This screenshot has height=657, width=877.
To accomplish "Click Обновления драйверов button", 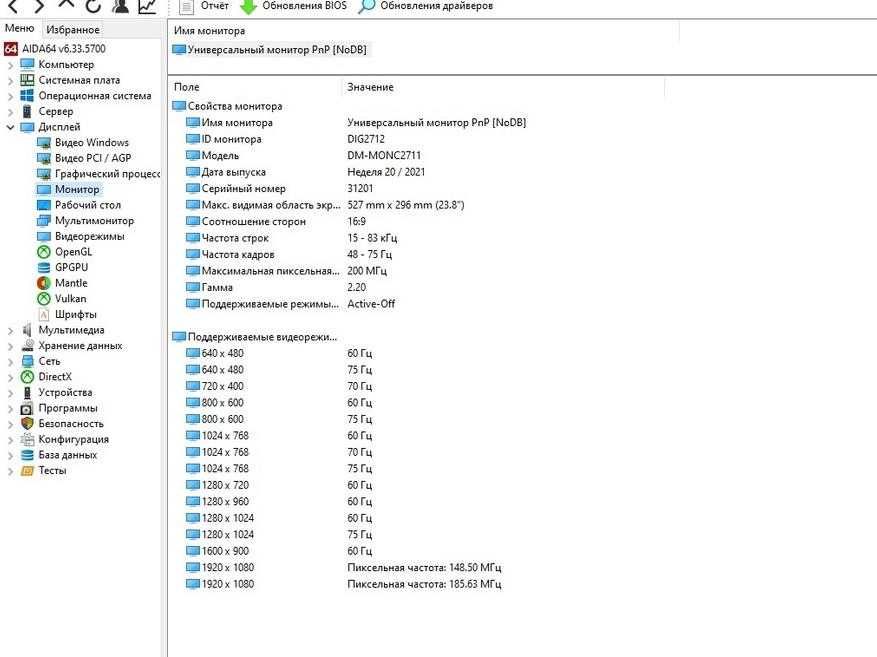I will point(426,6).
